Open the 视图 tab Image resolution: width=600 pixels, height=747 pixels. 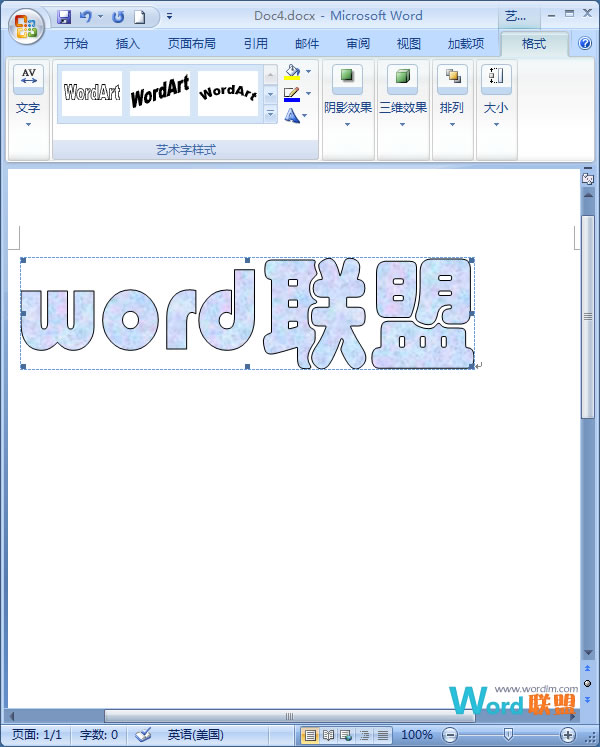coord(409,44)
